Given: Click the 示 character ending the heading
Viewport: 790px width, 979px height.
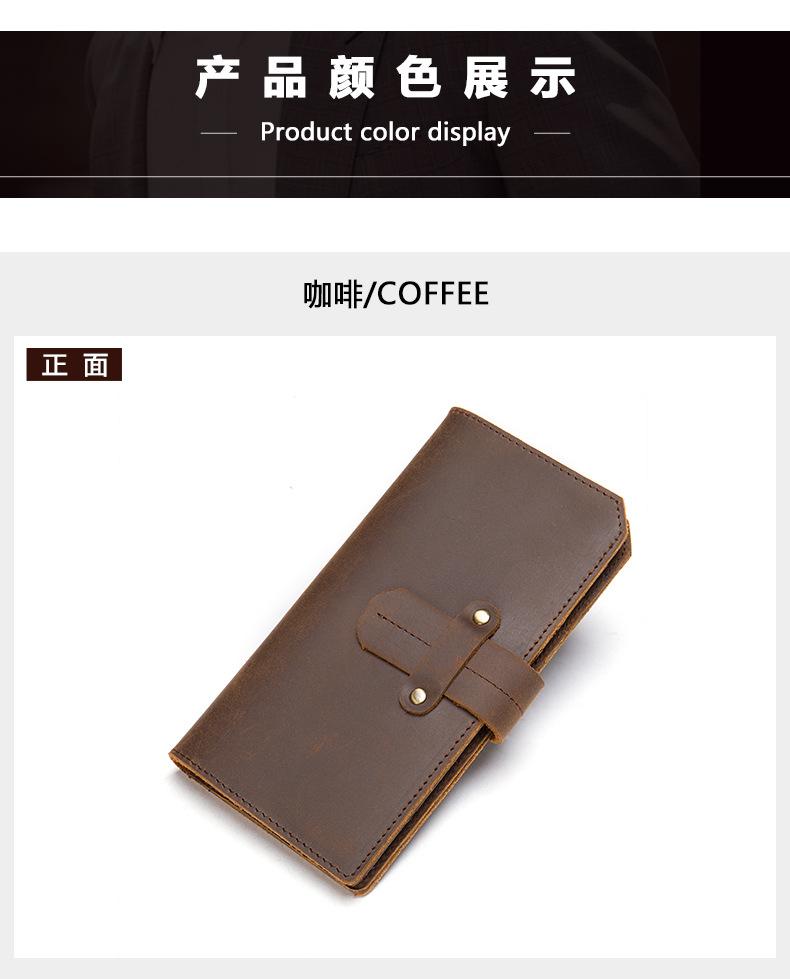Looking at the screenshot, I should click(x=553, y=78).
